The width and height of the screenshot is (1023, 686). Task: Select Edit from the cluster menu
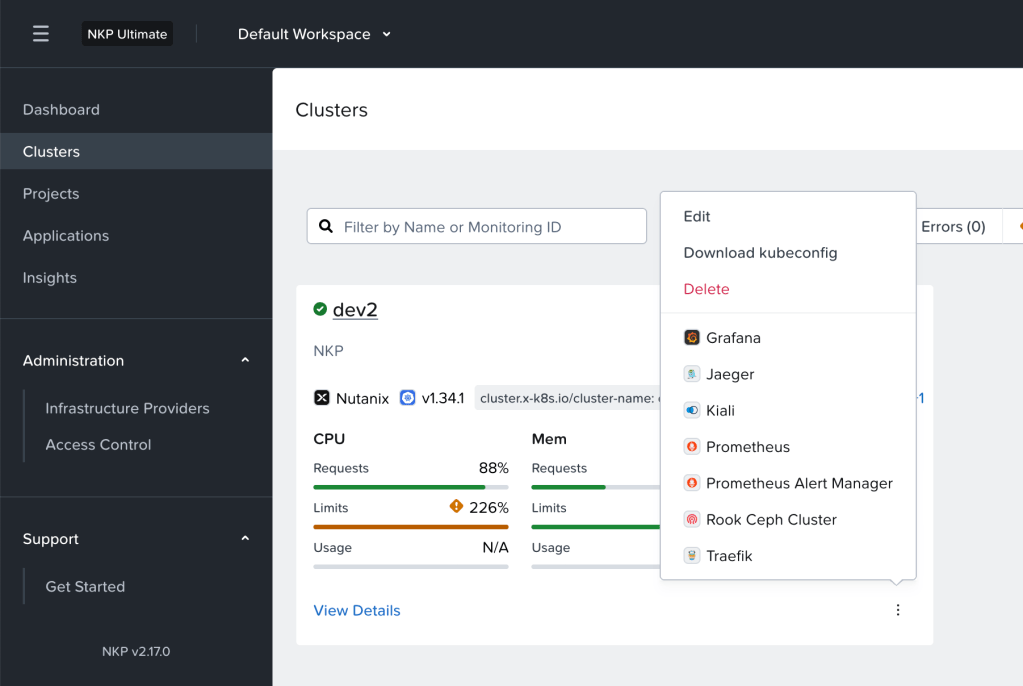697,216
